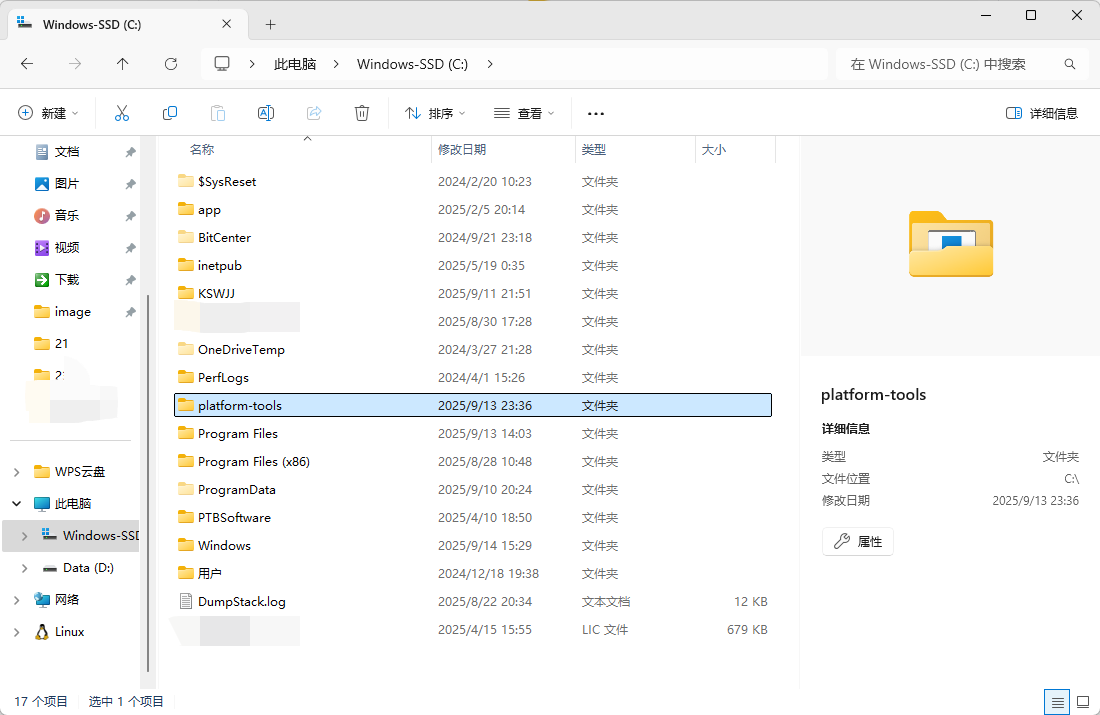Click inside the search box
This screenshot has width=1100, height=715.
tap(950, 63)
